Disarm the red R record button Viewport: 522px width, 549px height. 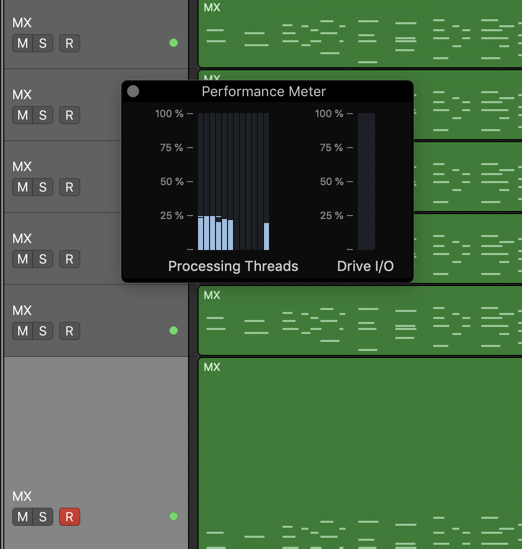tap(69, 517)
